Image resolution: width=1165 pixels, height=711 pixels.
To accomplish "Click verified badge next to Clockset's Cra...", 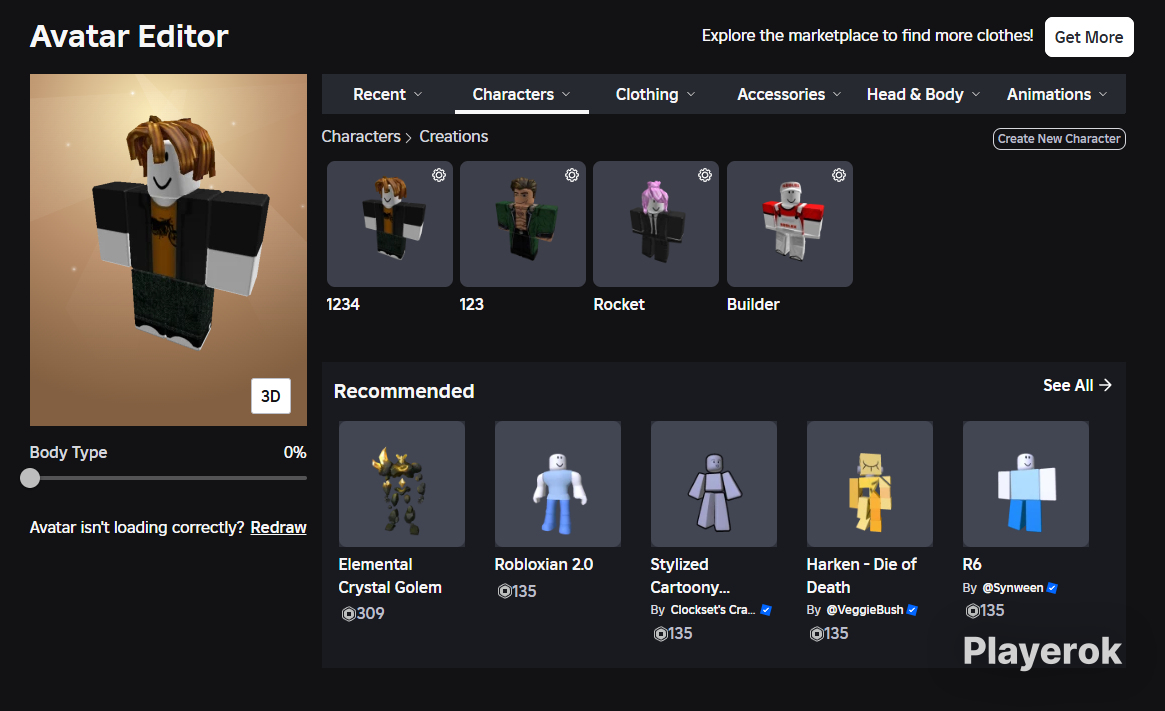I will click(766, 610).
